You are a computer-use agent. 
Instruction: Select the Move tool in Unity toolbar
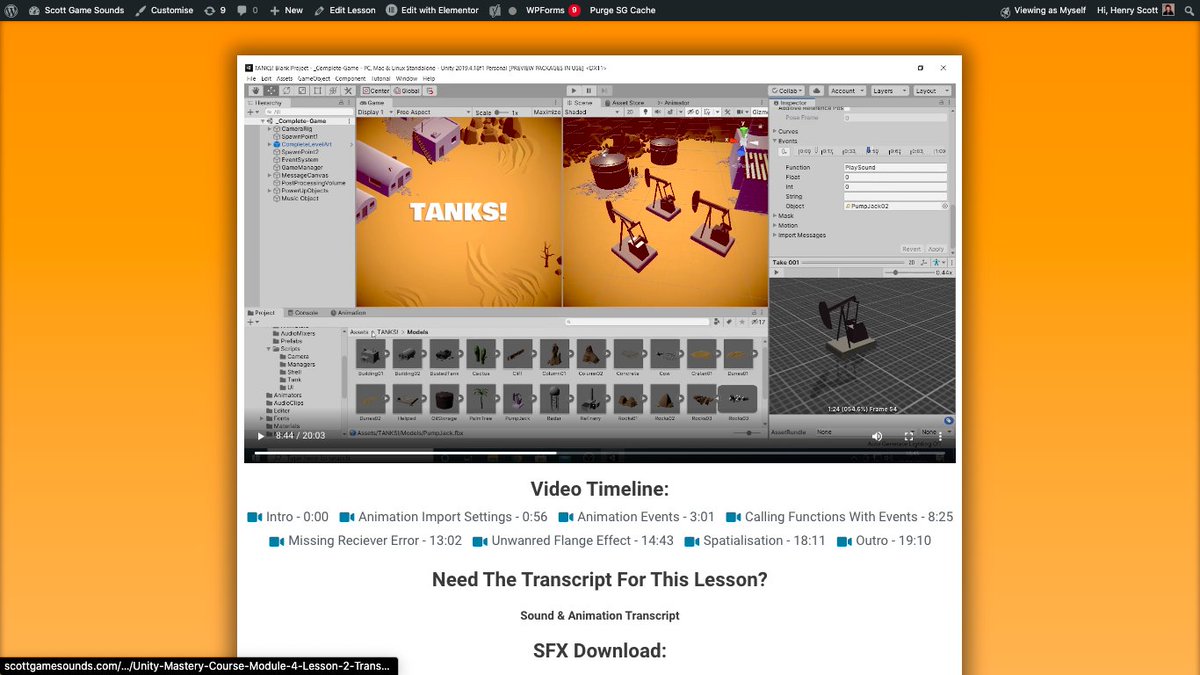point(271,91)
